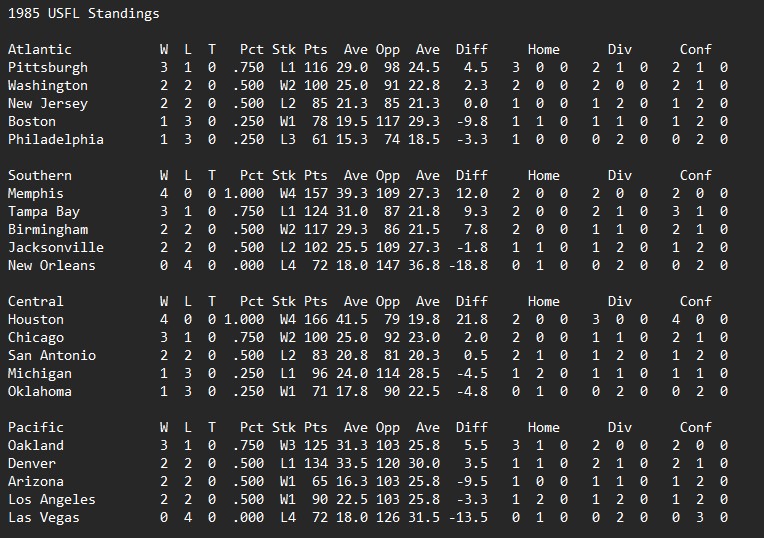Click the Jacksonville team name
764x538 pixels.
[55, 247]
